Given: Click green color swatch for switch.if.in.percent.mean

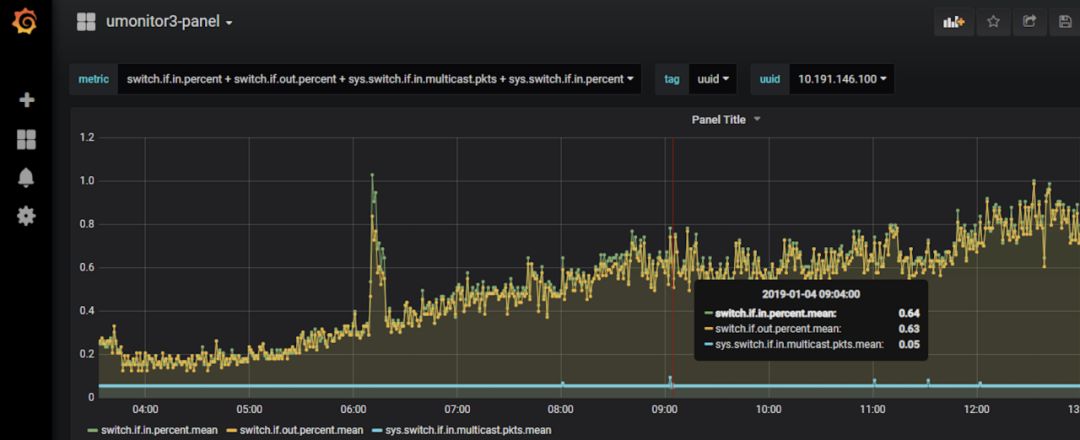Looking at the screenshot, I should (x=93, y=431).
